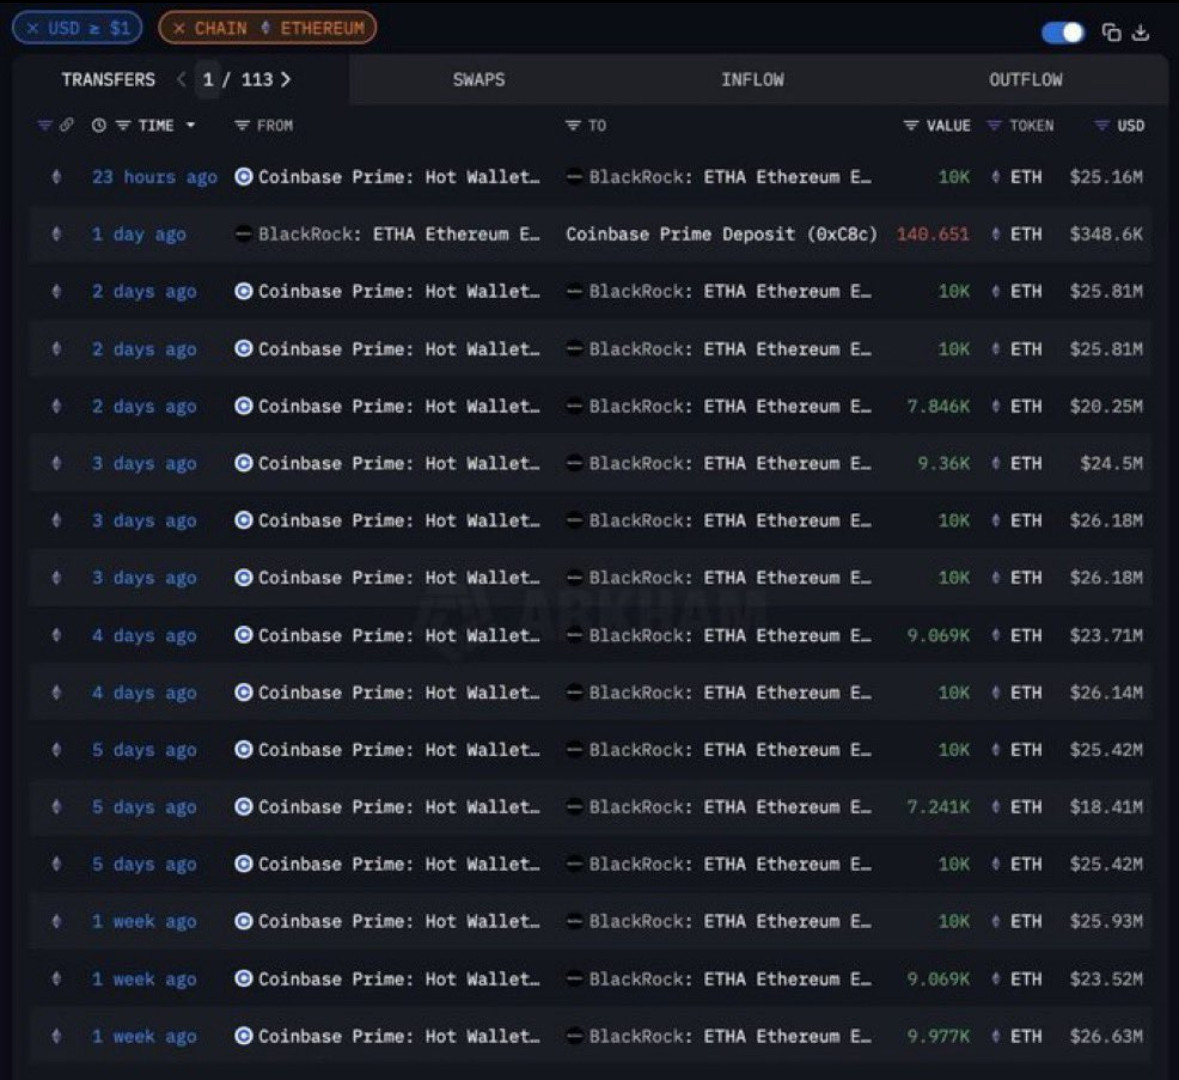Select the Transfers tab
1179x1080 pixels.
coord(108,80)
